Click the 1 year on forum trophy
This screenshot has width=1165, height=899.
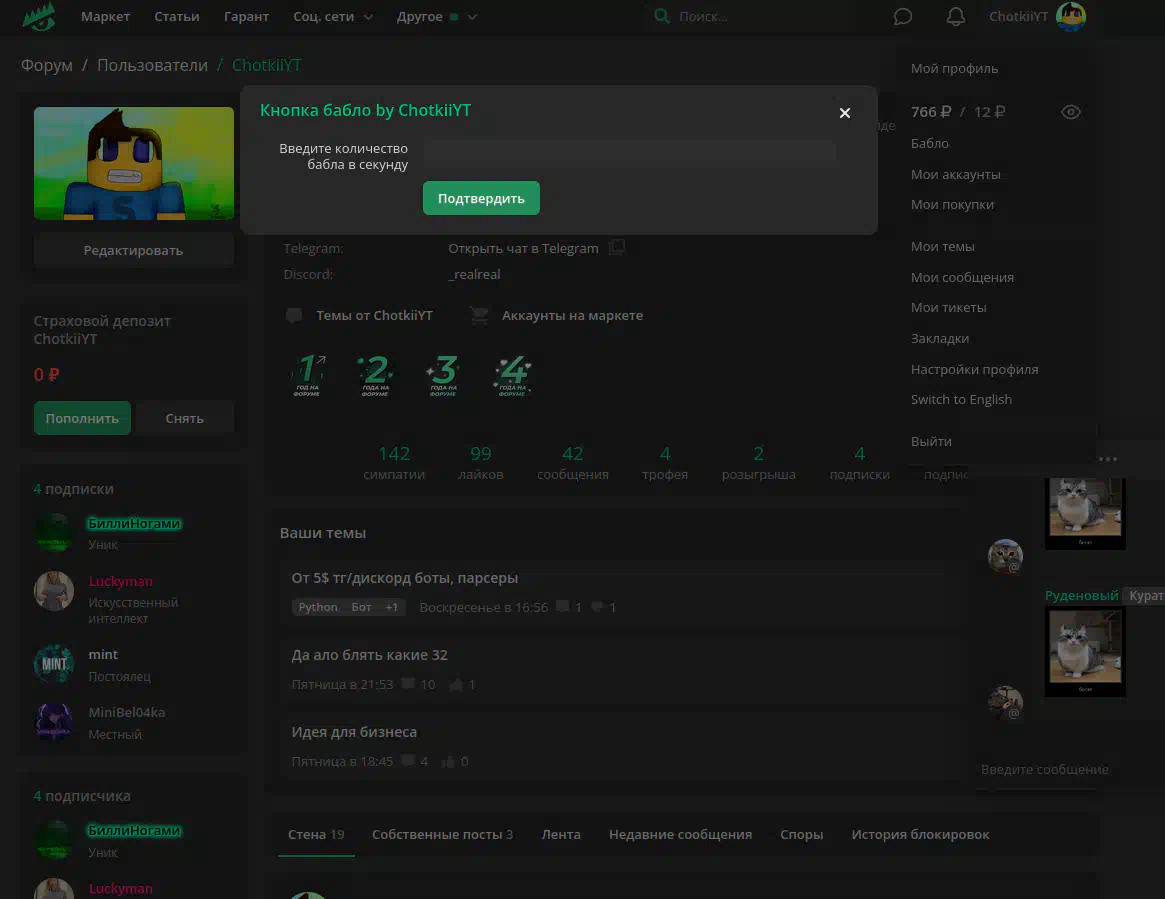[309, 375]
